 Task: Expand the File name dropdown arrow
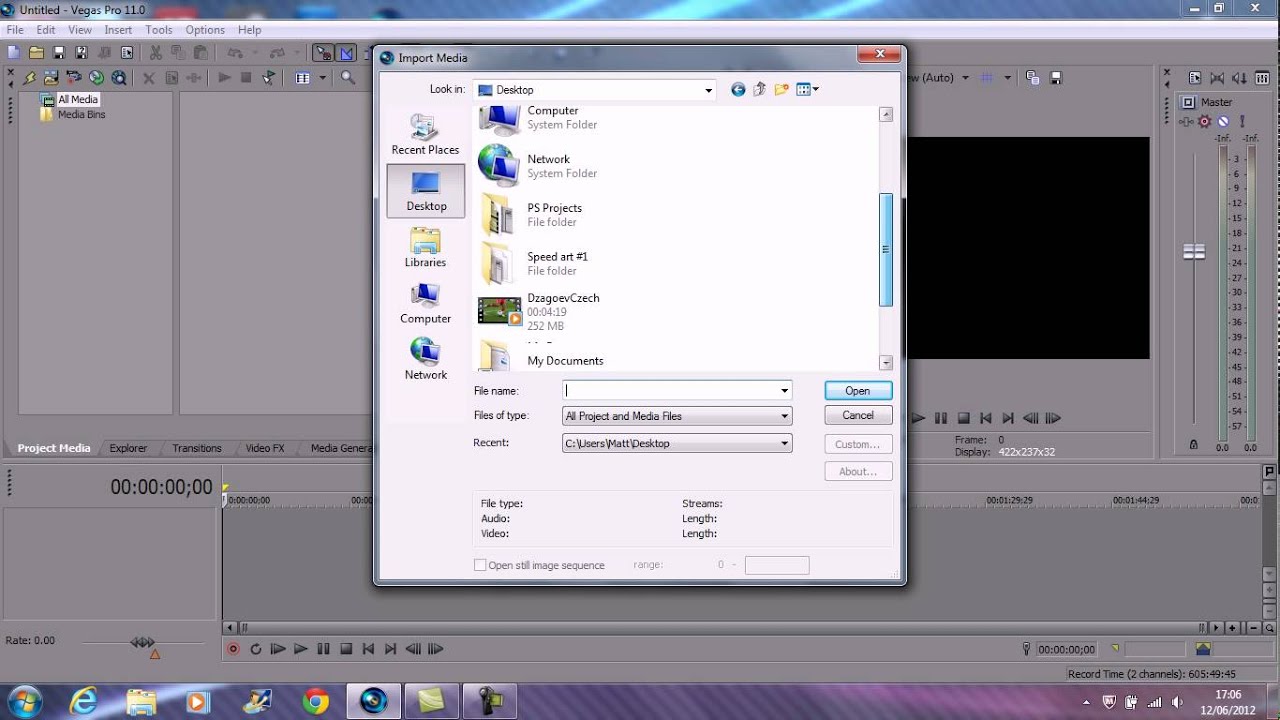click(x=785, y=391)
